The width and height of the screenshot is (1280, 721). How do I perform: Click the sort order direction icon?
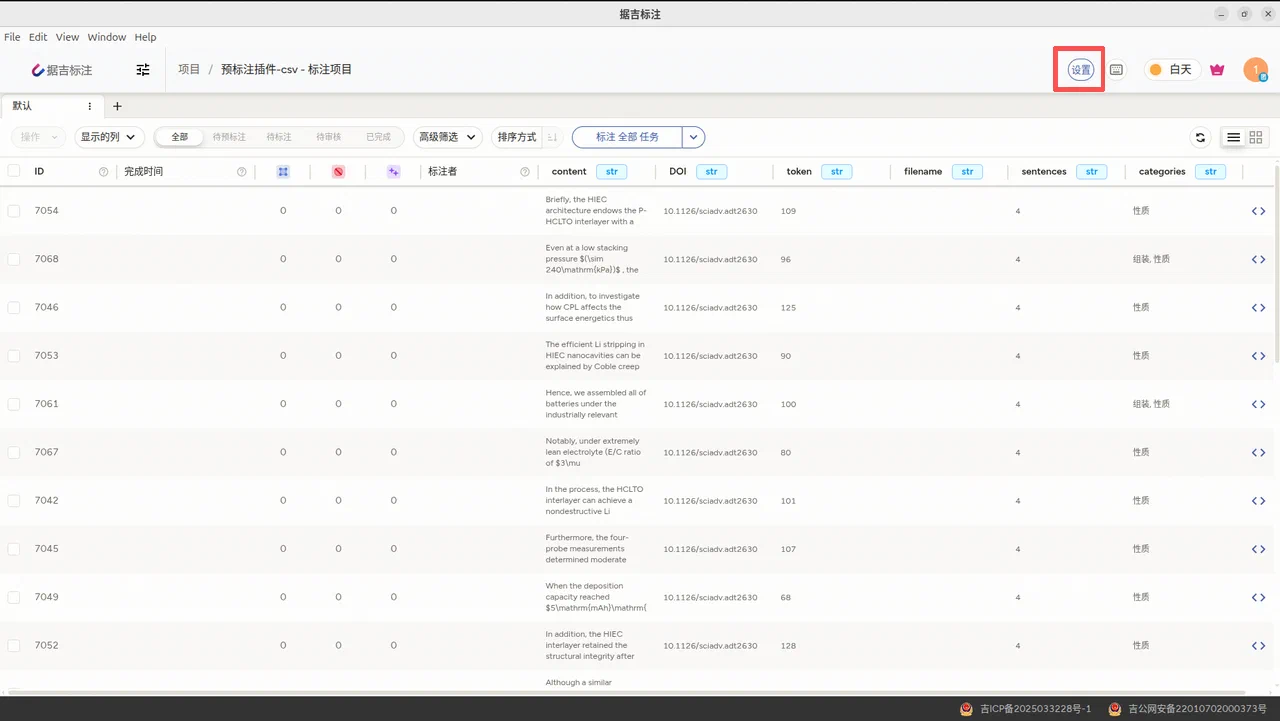pyautogui.click(x=552, y=137)
